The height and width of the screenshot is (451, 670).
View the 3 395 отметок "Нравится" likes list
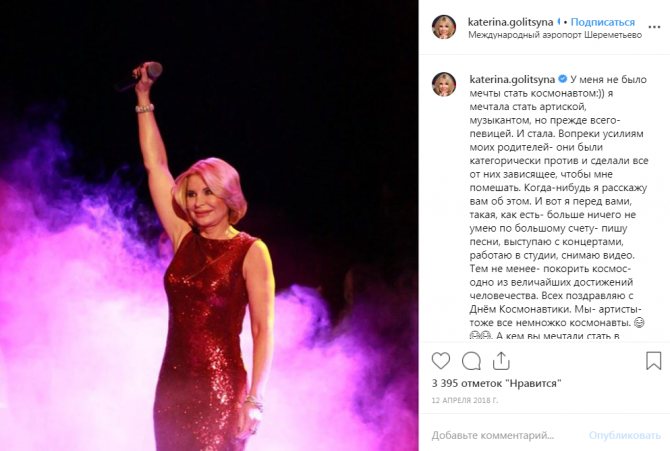tap(496, 383)
